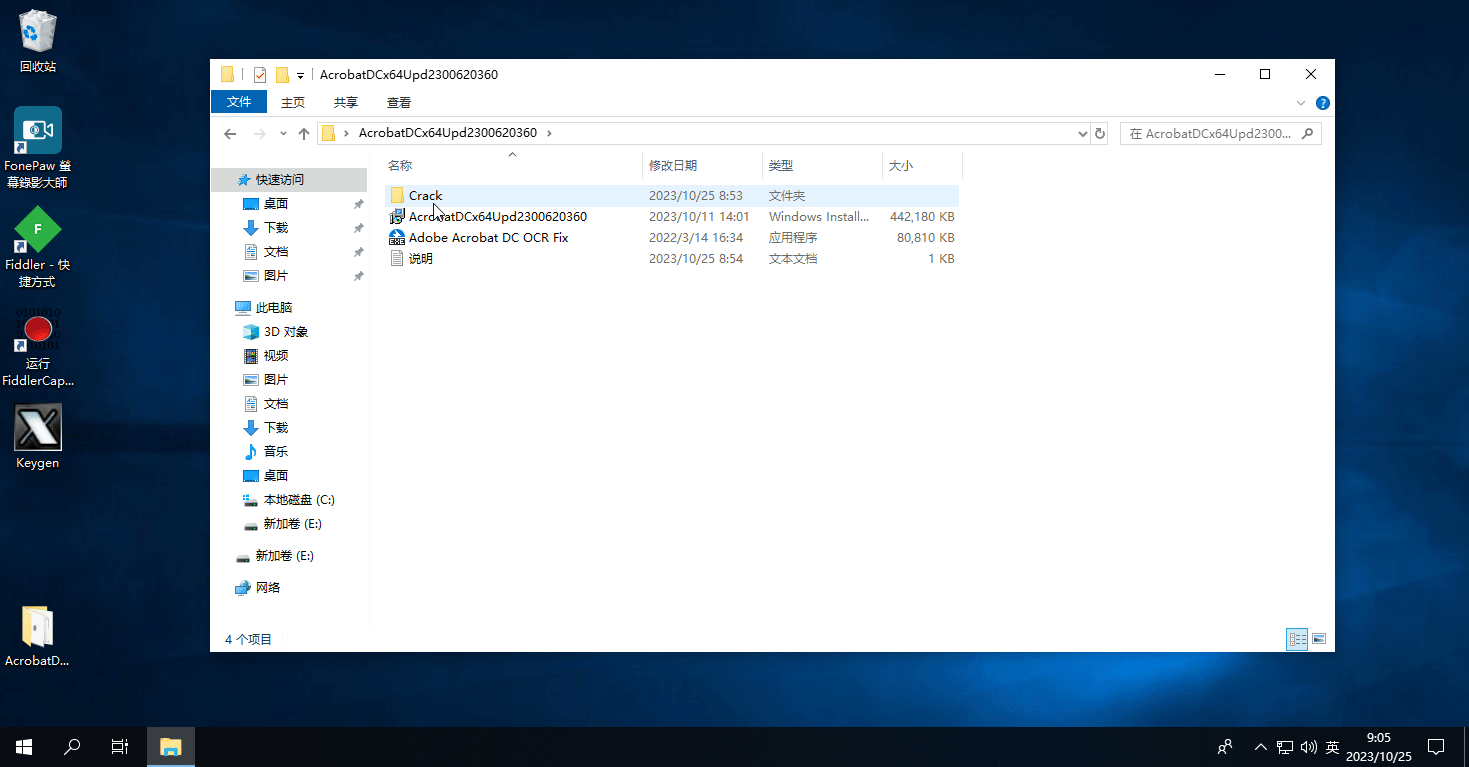Expand the address bar history dropdown
The height and width of the screenshot is (767, 1469).
1083,133
